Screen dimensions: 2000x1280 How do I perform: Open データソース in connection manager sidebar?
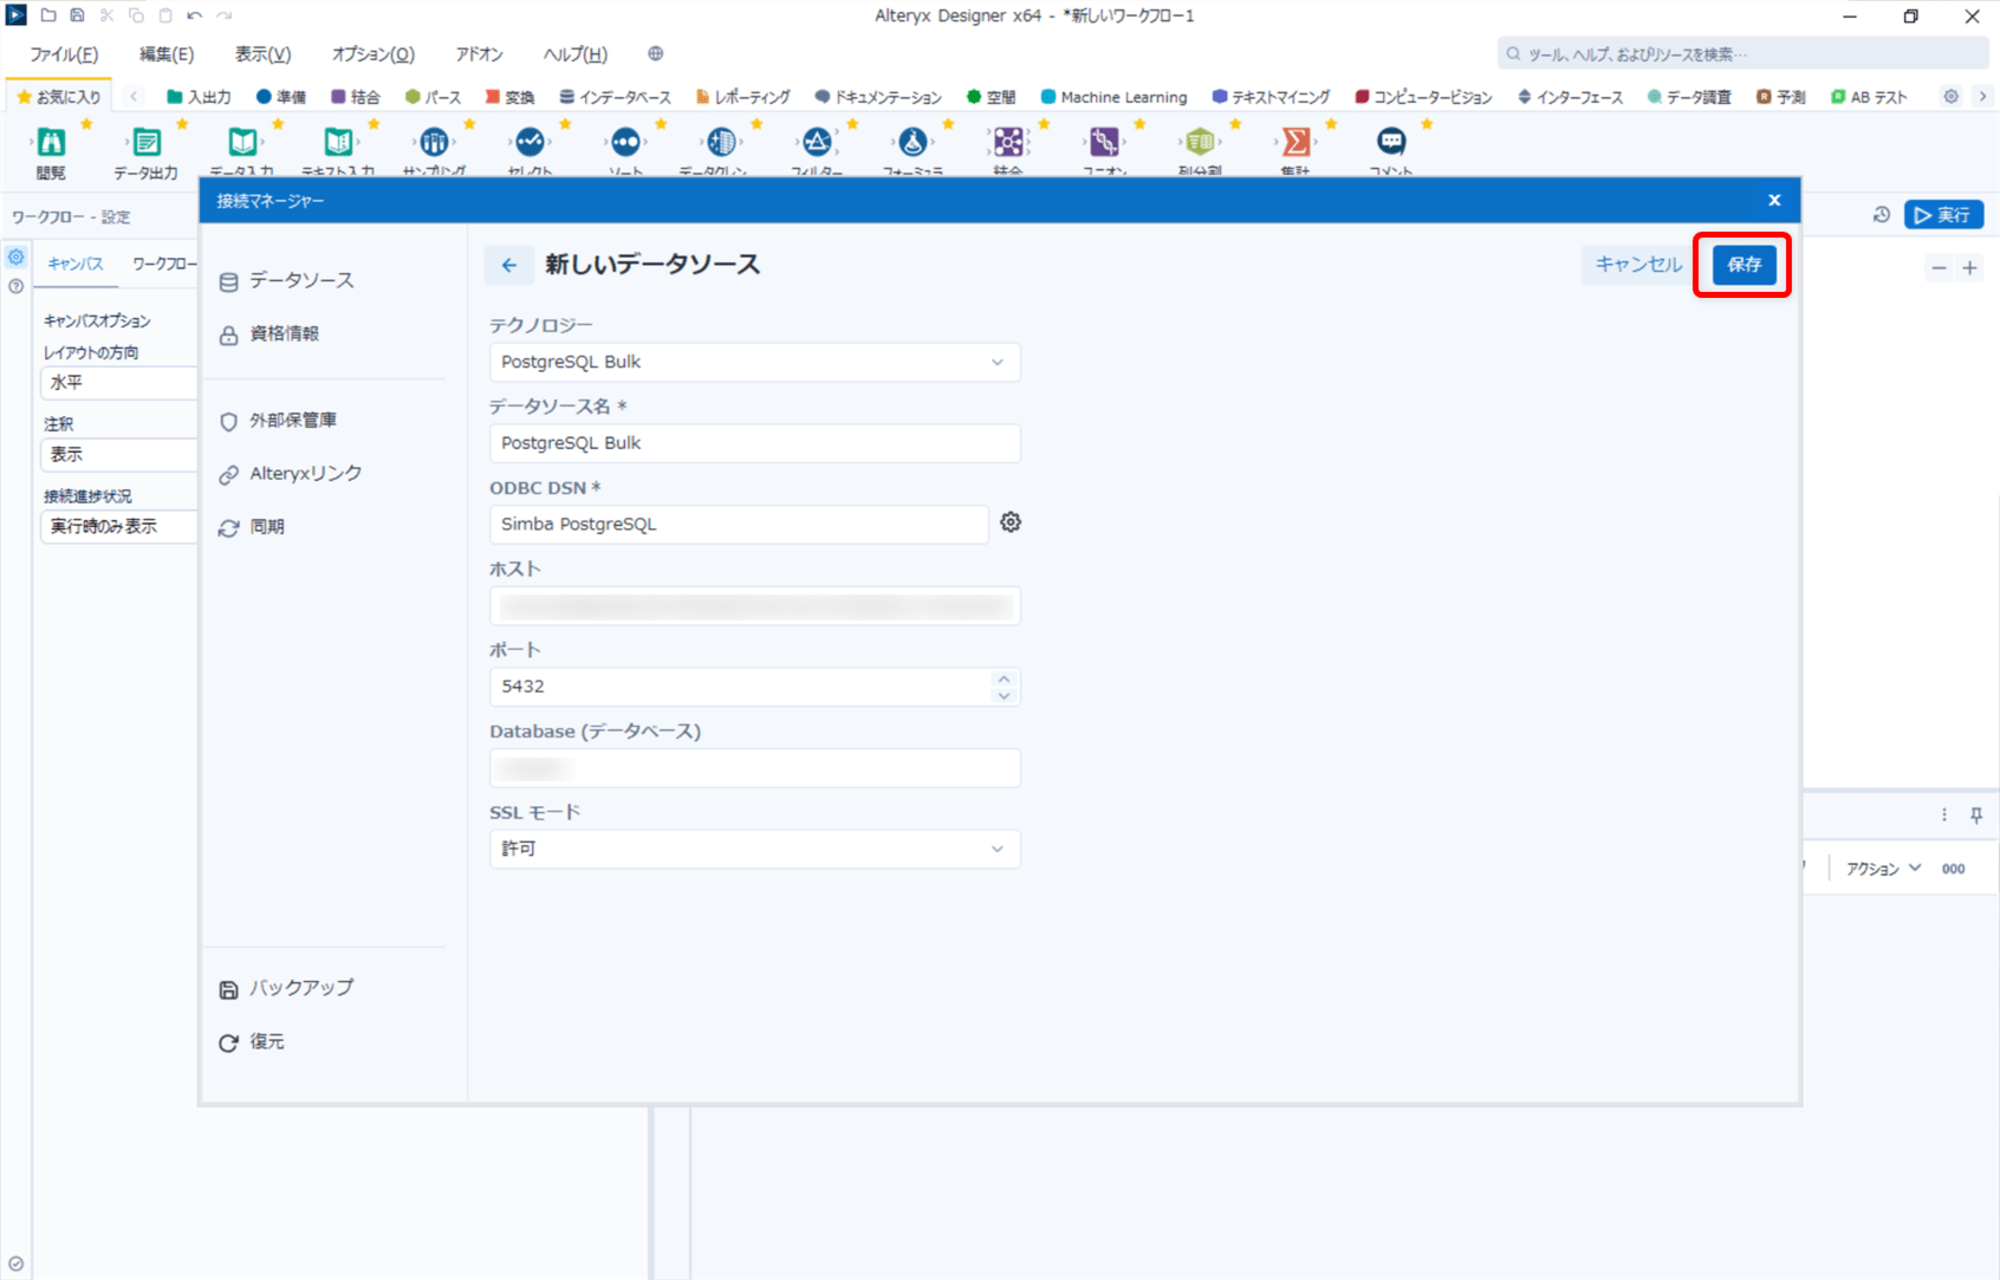coord(287,281)
